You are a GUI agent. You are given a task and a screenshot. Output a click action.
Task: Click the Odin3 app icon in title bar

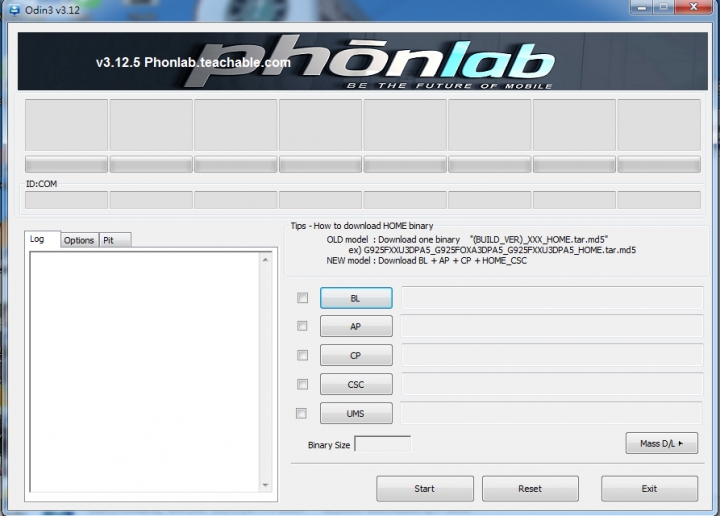pos(14,10)
